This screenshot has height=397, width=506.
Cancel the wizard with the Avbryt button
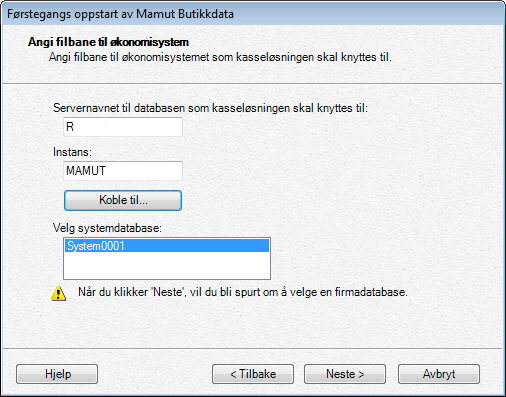pos(439,374)
